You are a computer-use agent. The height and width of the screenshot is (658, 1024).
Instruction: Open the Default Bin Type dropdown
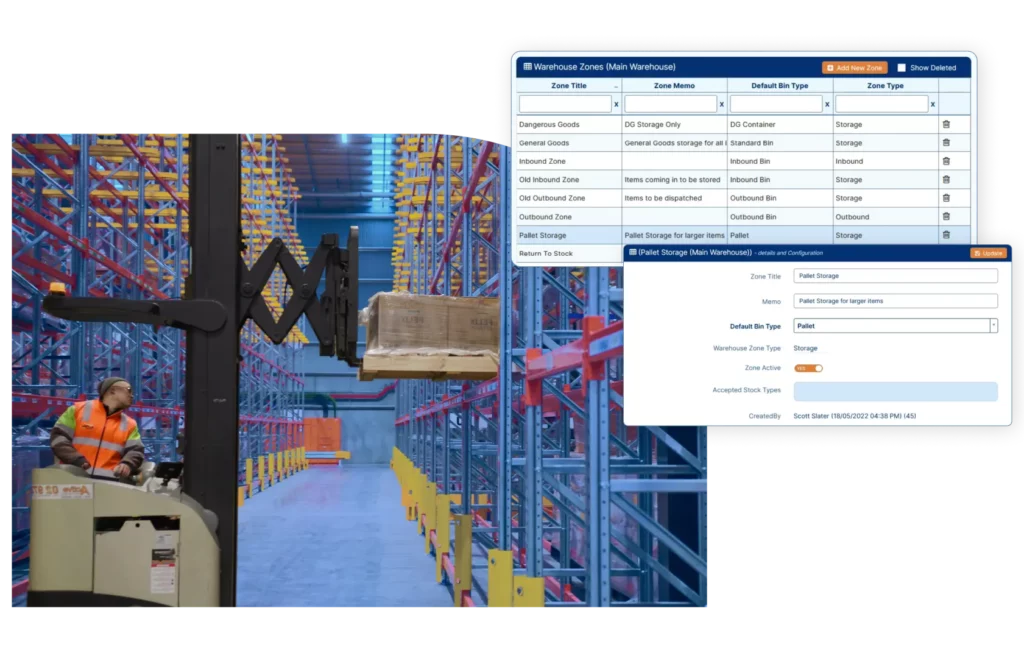(x=993, y=326)
